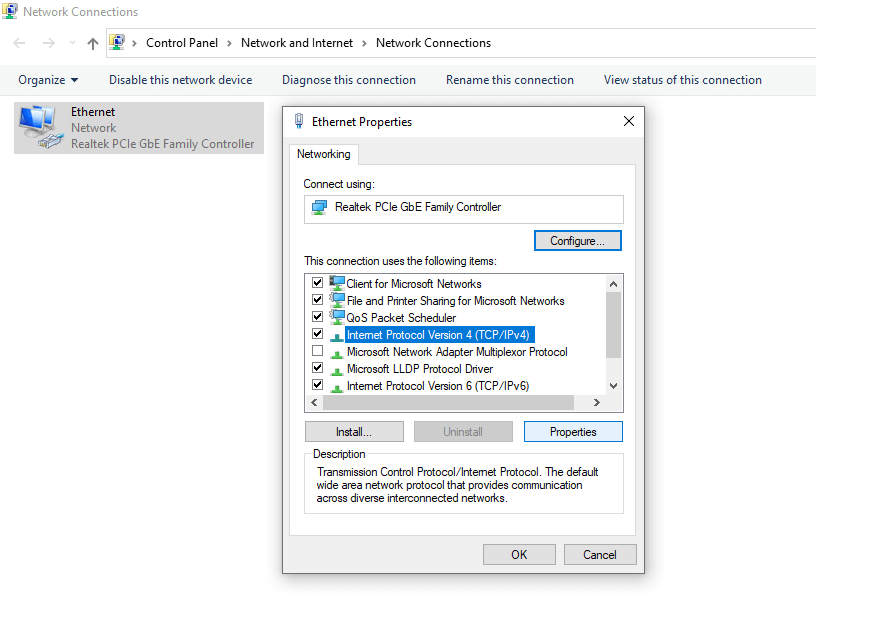
Task: Open the Organize menu
Action: pyautogui.click(x=48, y=80)
